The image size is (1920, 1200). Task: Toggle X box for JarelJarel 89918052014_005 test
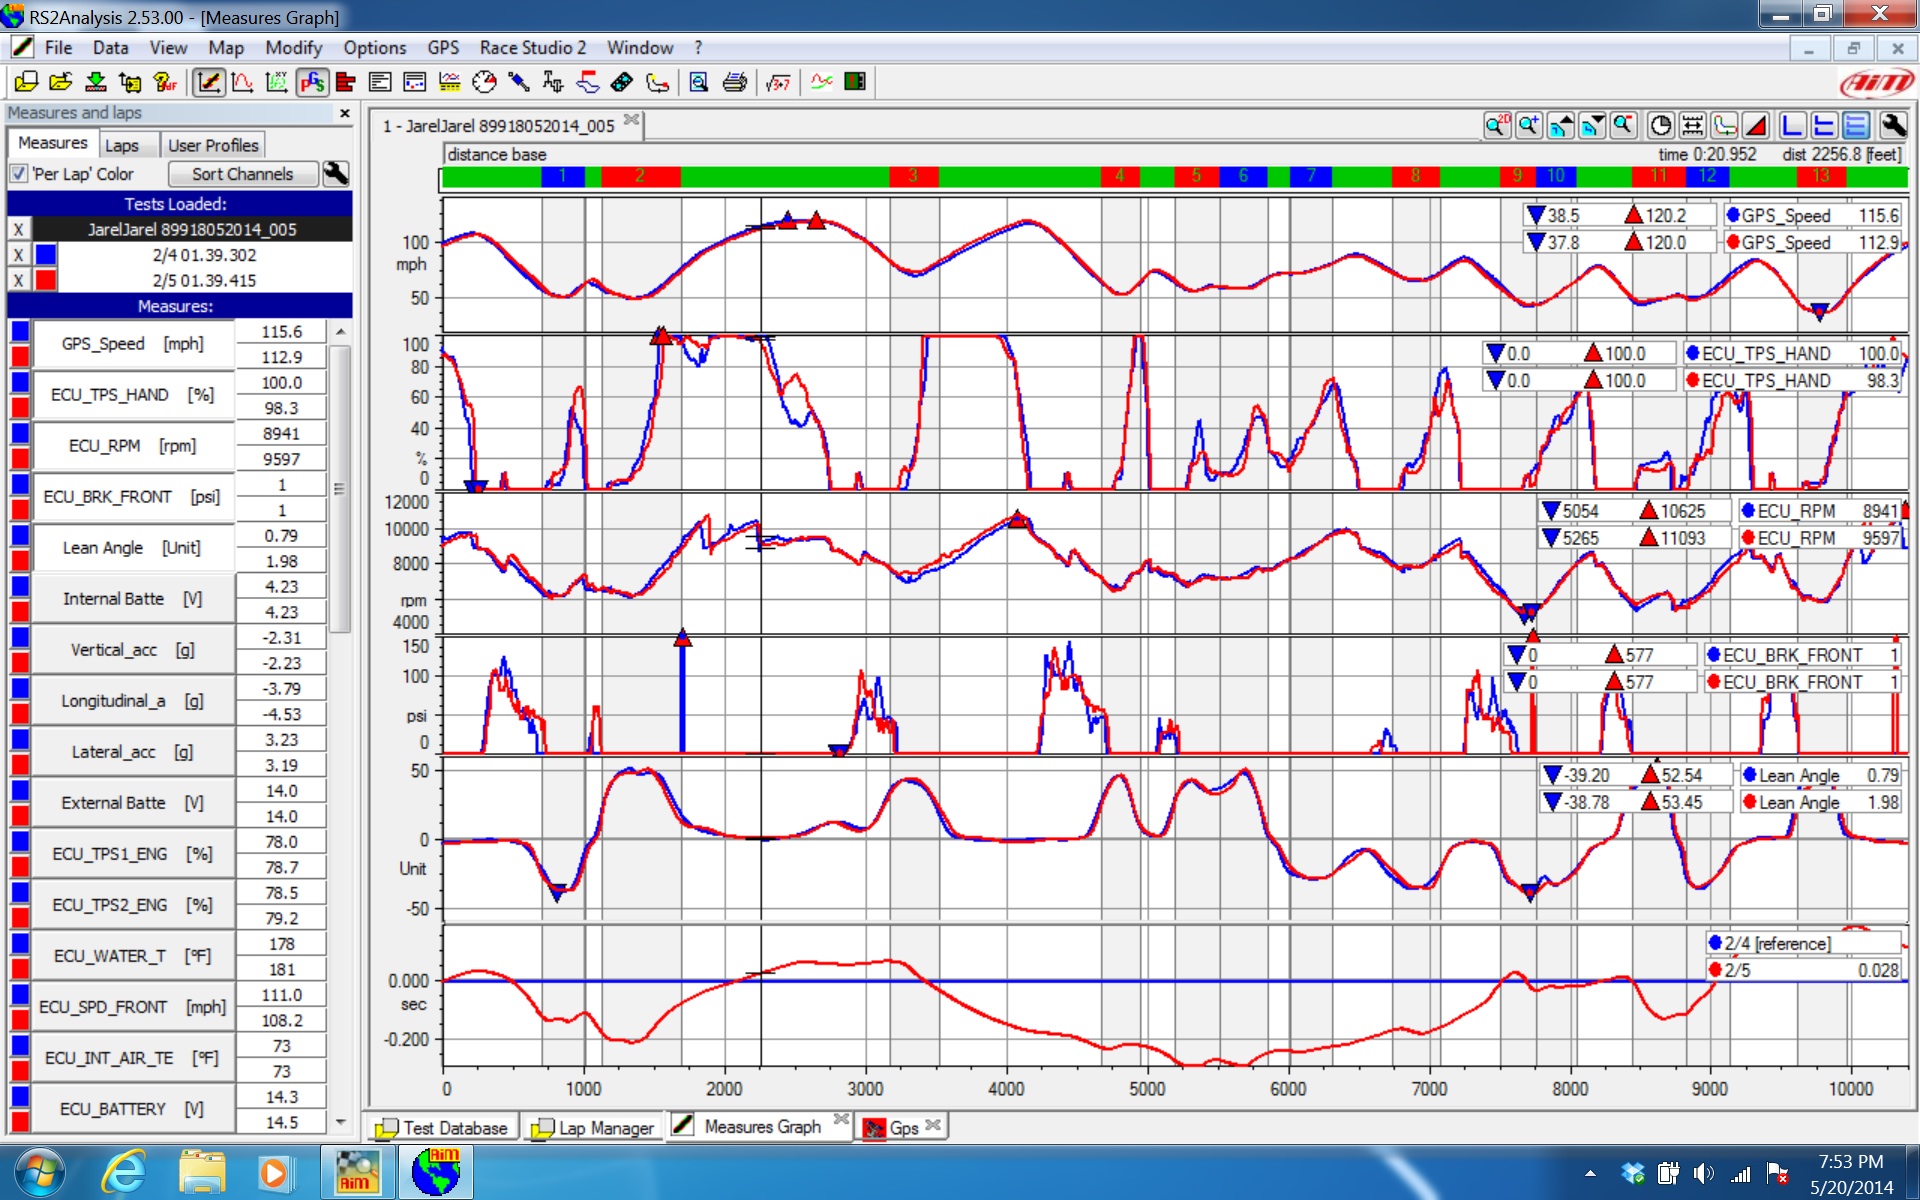point(18,230)
